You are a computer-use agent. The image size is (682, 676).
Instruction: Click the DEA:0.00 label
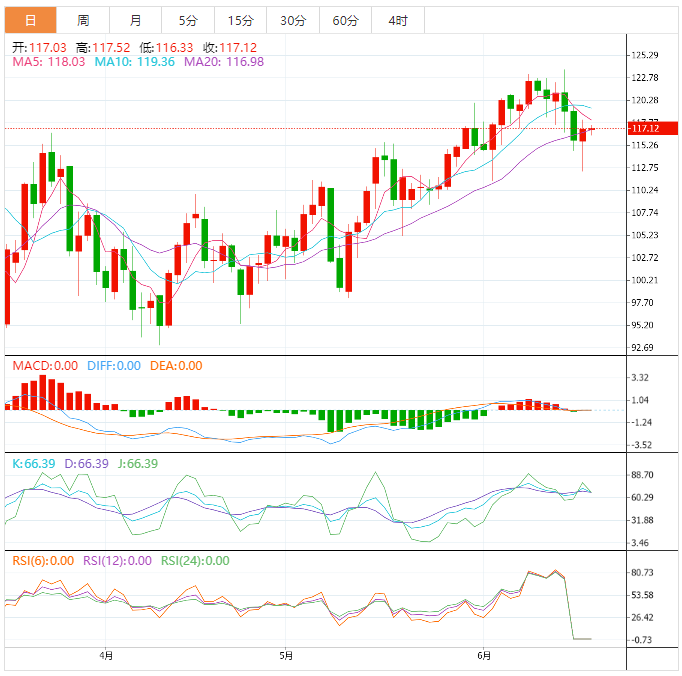176,366
